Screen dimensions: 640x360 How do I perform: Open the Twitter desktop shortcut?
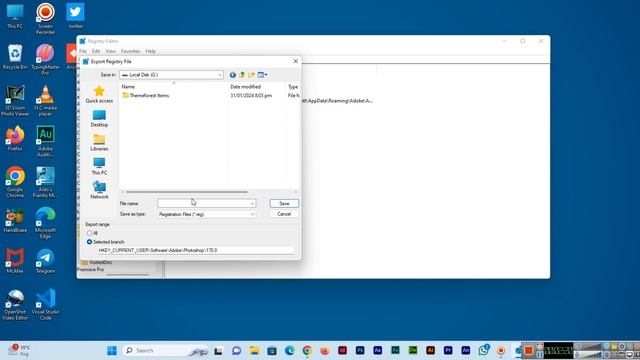pos(76,16)
